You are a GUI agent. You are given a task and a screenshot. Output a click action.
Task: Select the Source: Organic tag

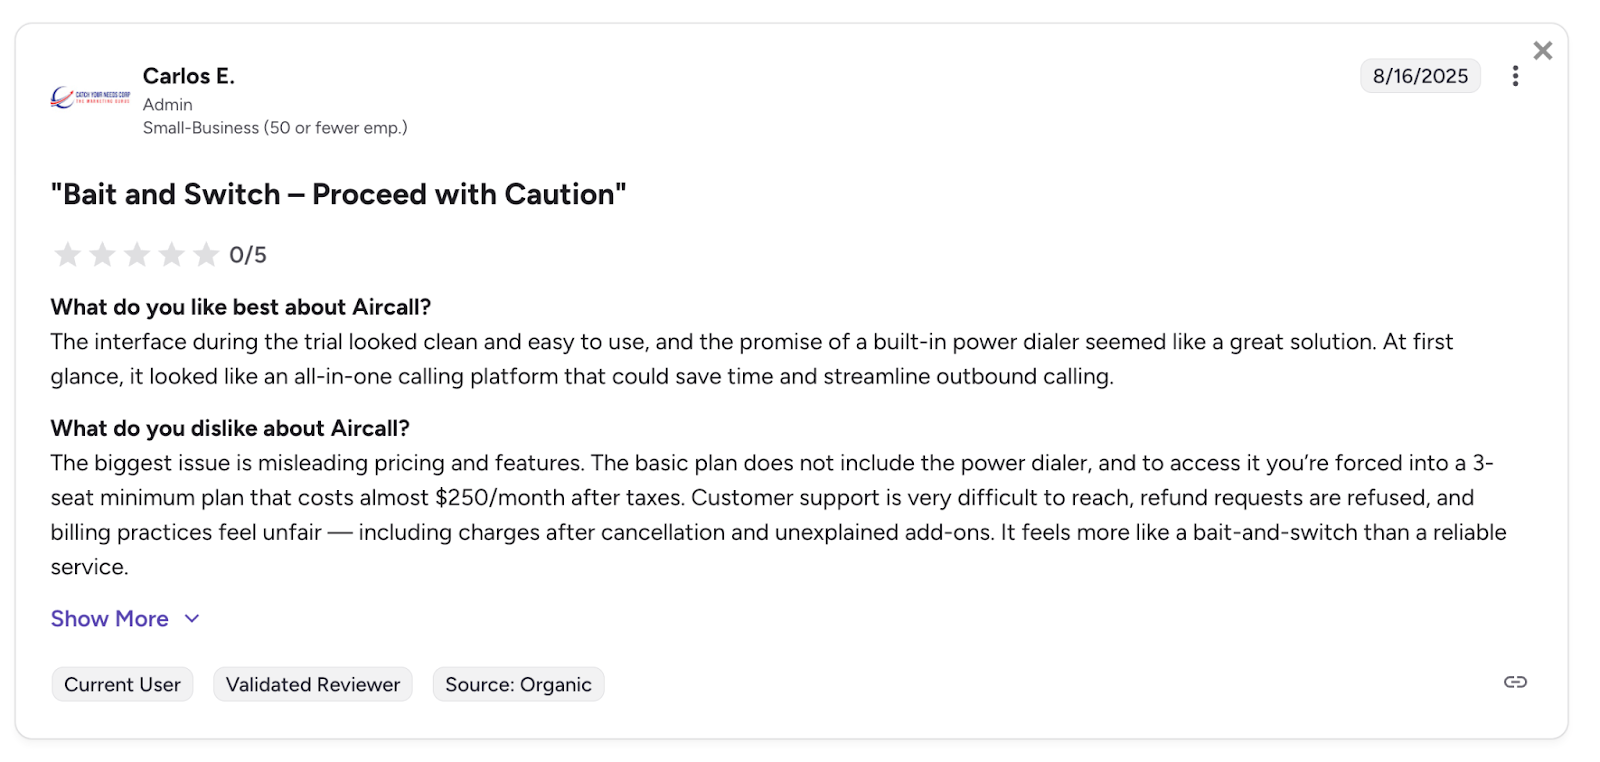tap(517, 684)
